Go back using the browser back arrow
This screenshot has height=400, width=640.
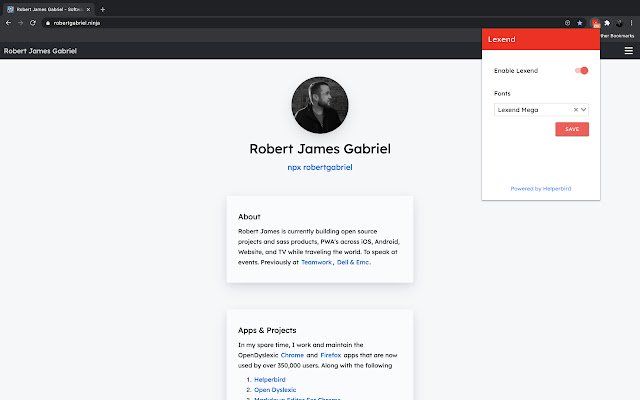tap(8, 23)
